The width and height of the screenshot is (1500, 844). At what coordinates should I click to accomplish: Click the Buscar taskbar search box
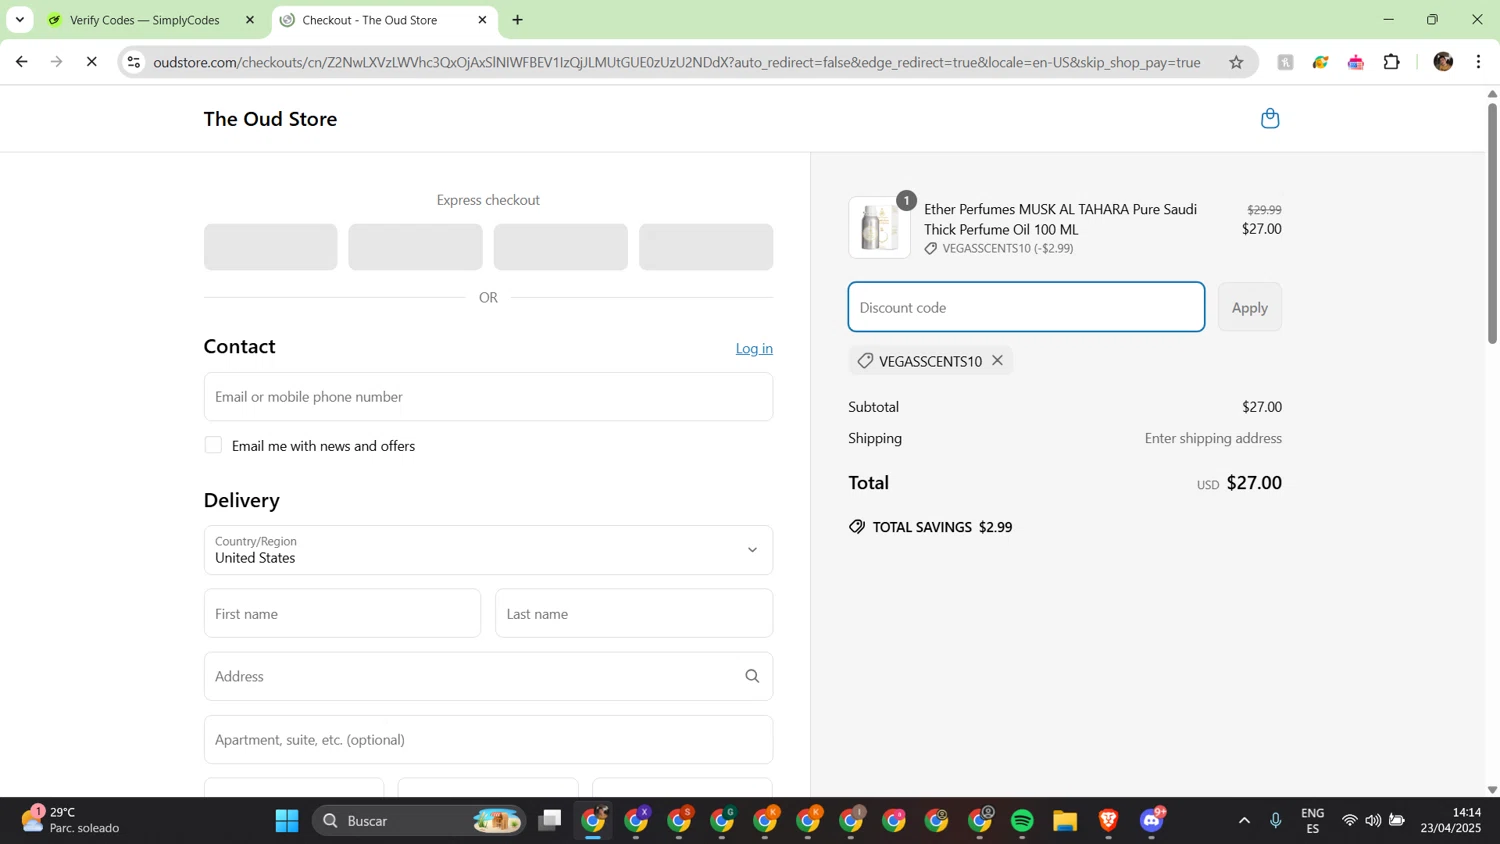(420, 821)
